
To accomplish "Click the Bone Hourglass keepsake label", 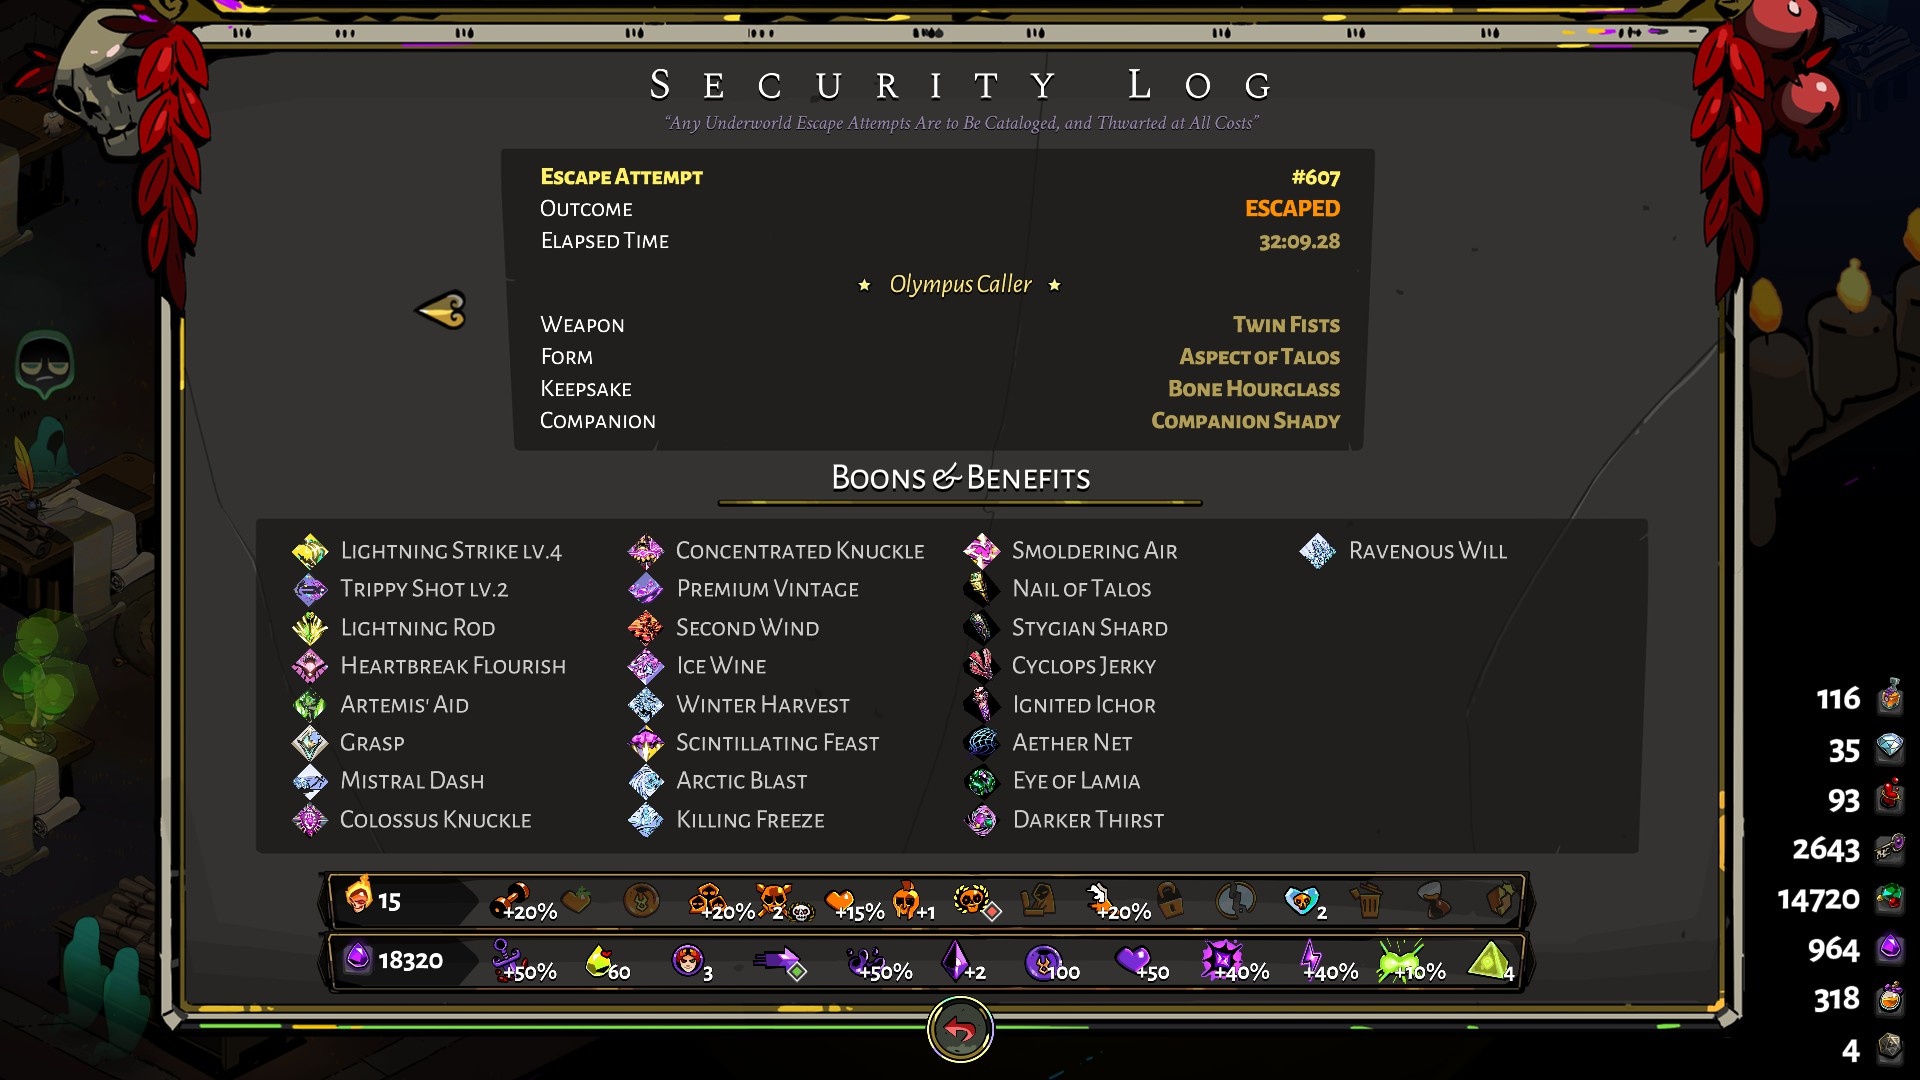I will 1254,388.
